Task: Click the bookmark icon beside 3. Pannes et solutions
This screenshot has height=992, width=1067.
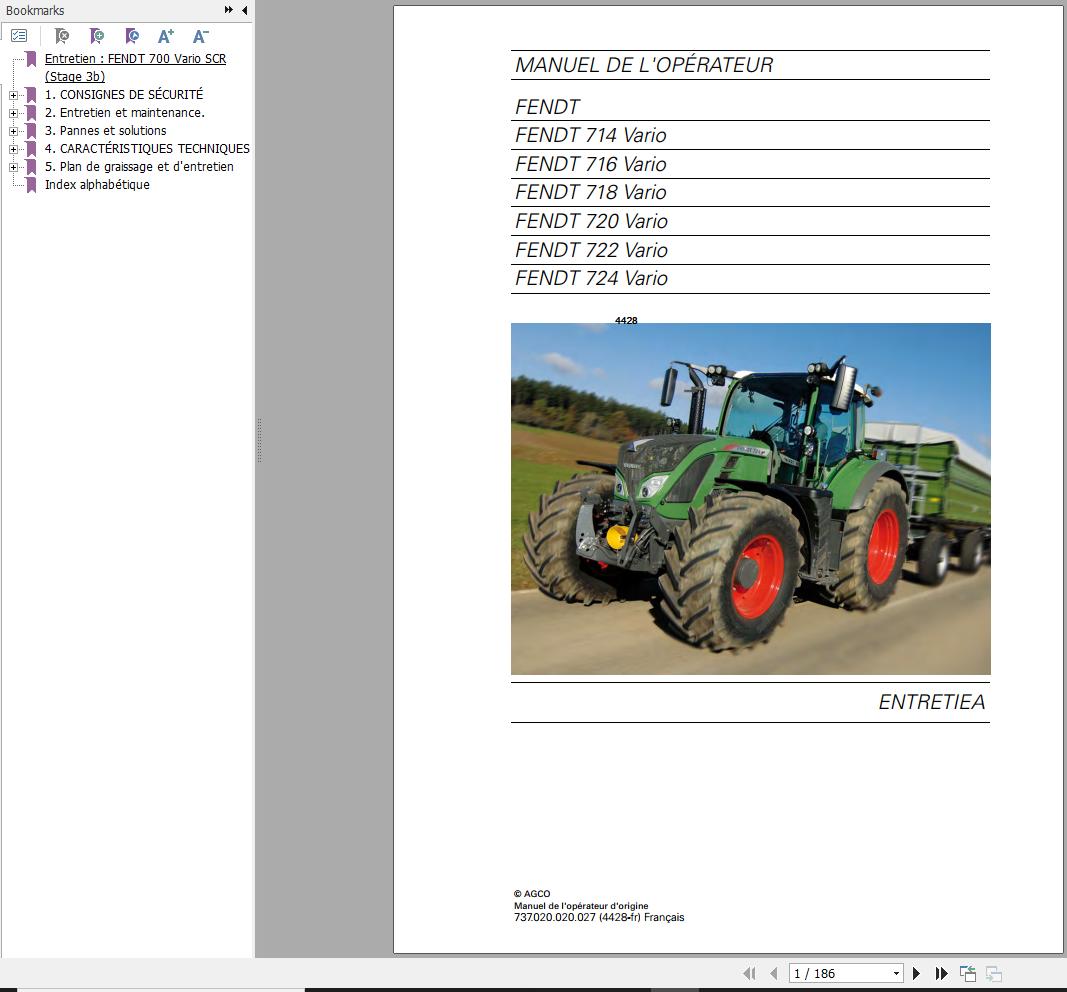Action: coord(31,131)
